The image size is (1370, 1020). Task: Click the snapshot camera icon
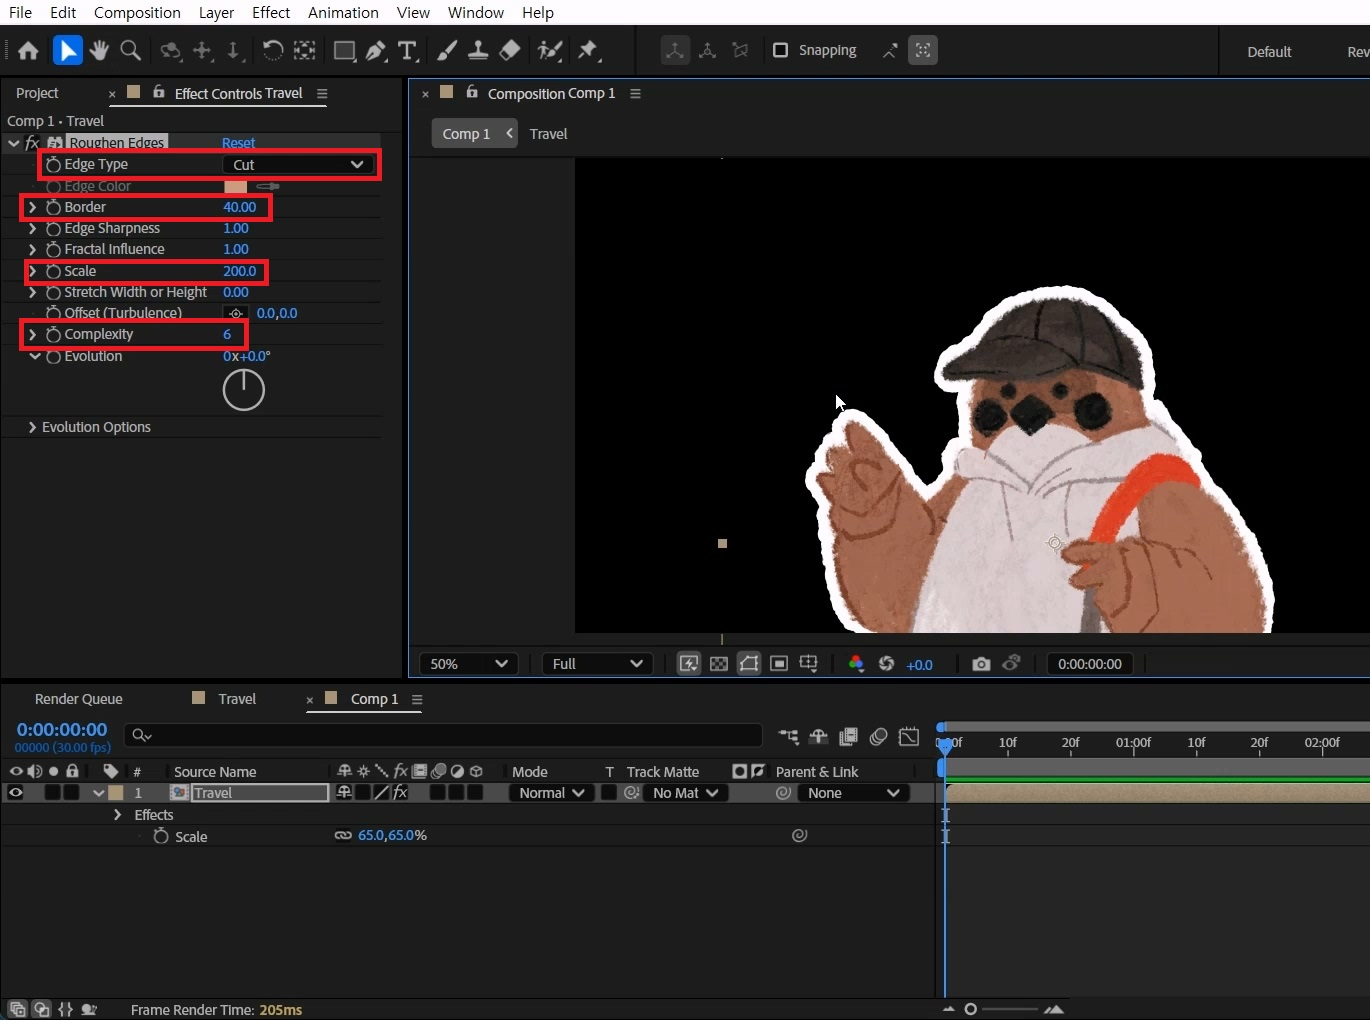pyautogui.click(x=981, y=664)
